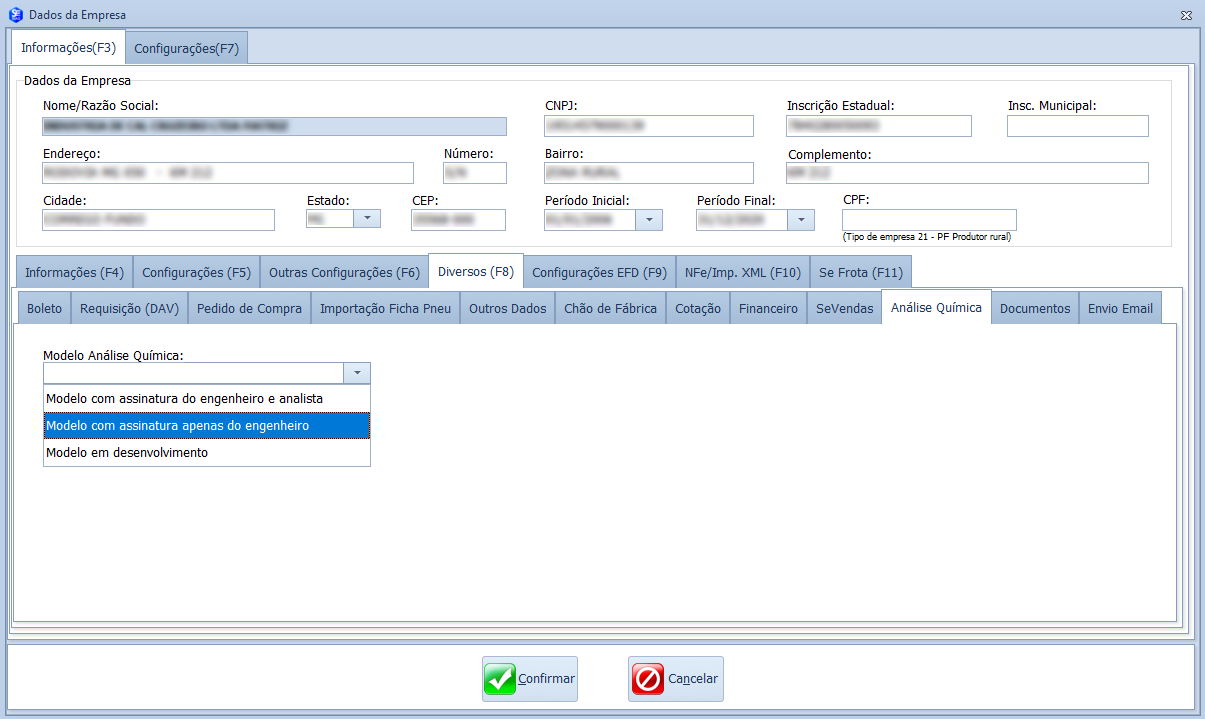Switch to the Configurações(F7) top tab

click(187, 48)
